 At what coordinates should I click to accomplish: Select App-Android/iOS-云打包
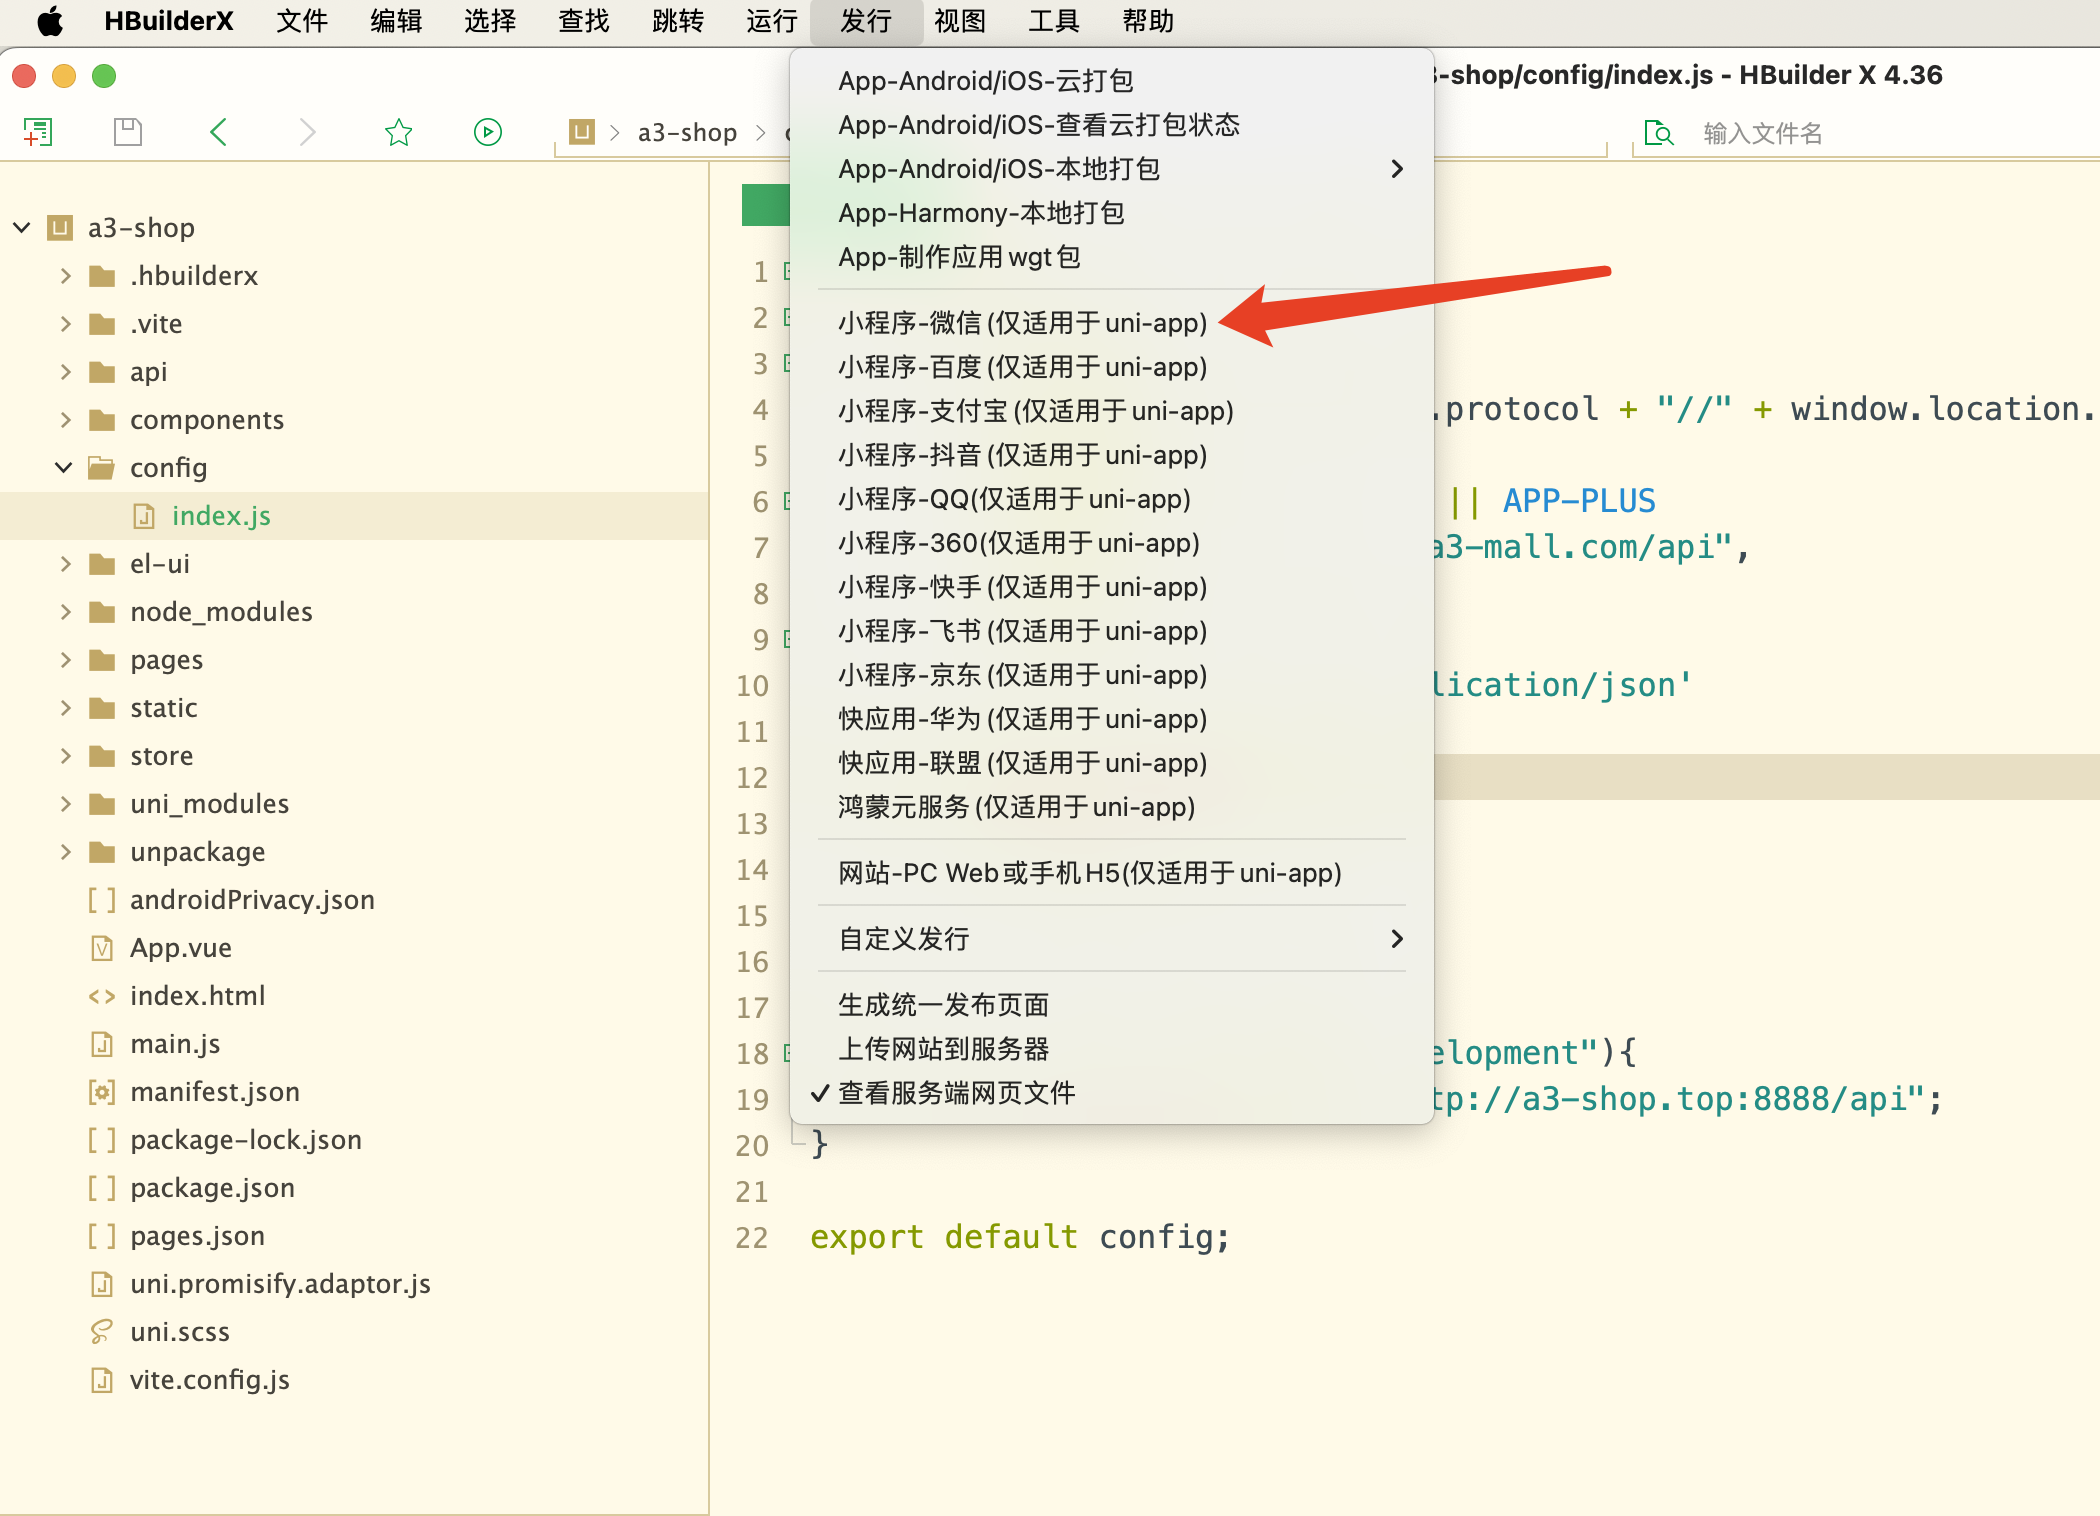(x=1112, y=81)
